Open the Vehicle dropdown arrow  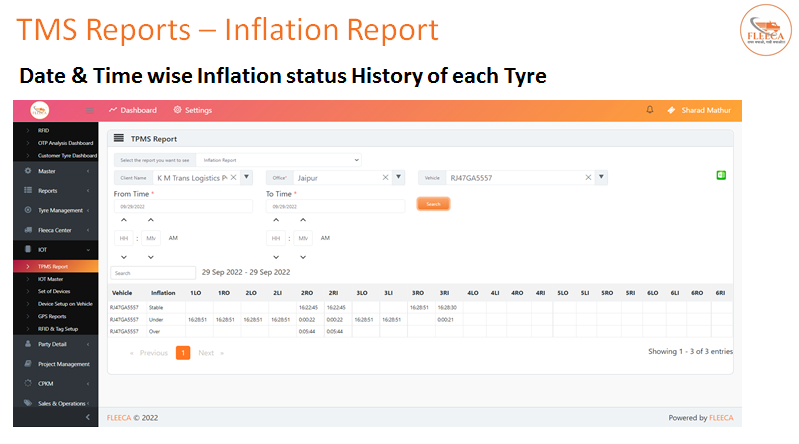(601, 177)
